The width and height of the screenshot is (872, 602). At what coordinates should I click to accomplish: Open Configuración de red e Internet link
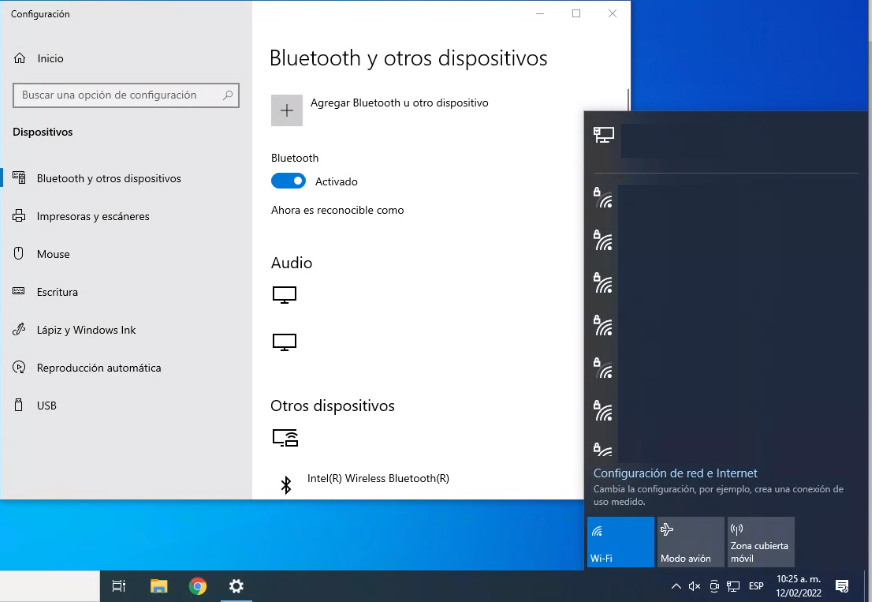(675, 473)
